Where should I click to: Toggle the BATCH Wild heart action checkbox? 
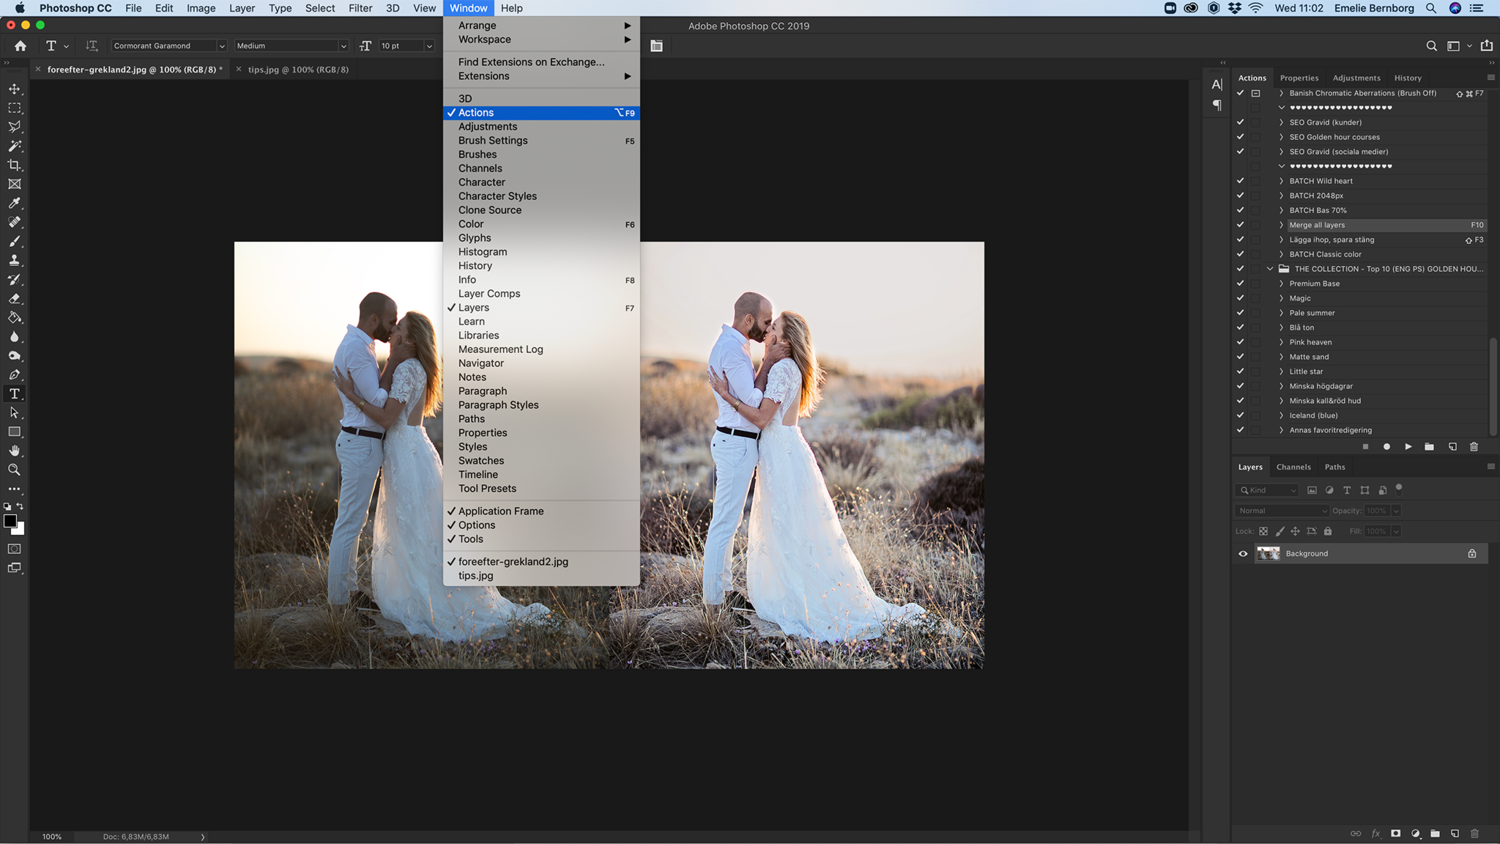click(x=1241, y=181)
